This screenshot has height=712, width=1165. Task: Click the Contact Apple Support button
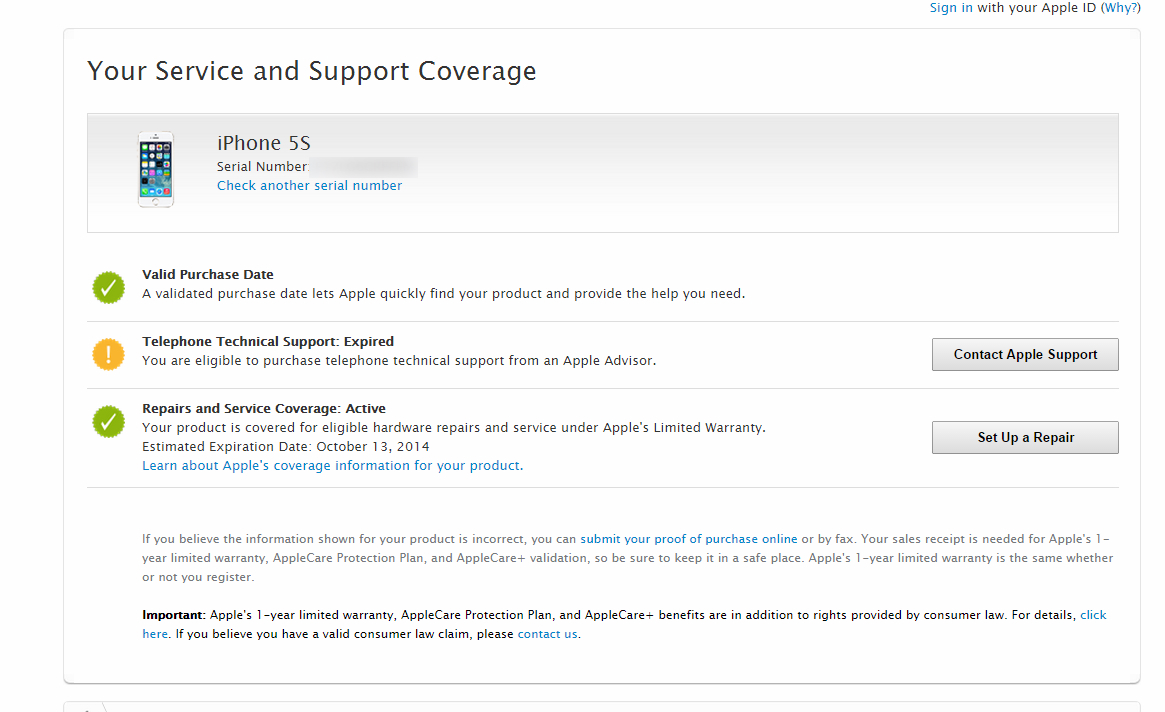pyautogui.click(x=1025, y=355)
